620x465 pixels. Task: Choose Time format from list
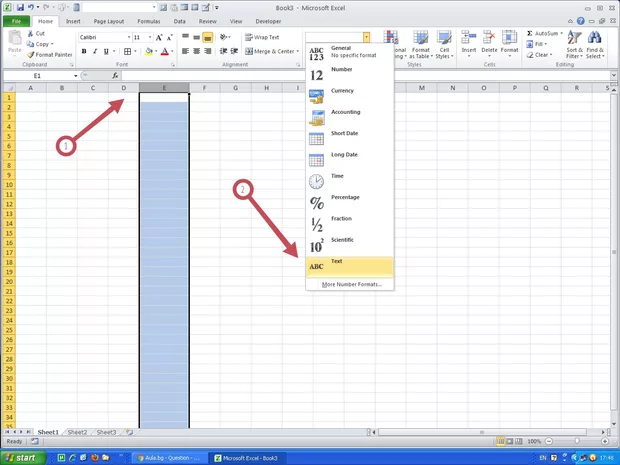(350, 181)
